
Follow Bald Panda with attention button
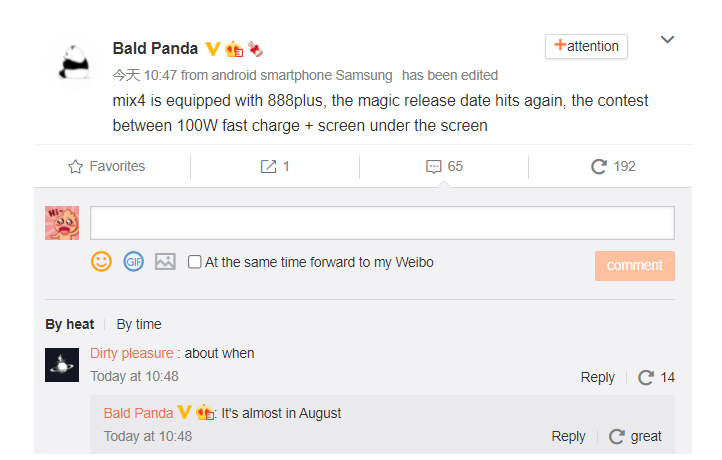[586, 47]
